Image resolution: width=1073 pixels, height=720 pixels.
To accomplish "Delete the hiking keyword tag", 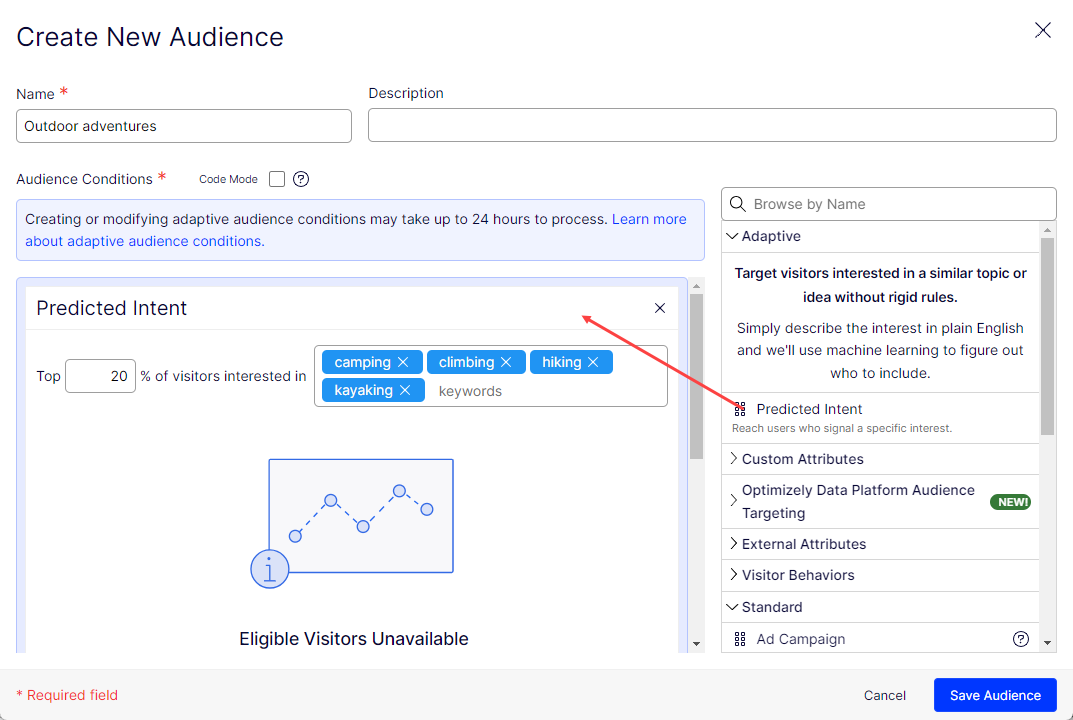I will point(593,362).
